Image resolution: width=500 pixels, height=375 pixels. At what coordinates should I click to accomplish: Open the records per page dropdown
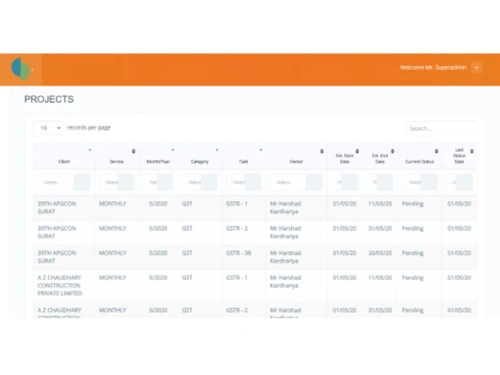tap(49, 128)
